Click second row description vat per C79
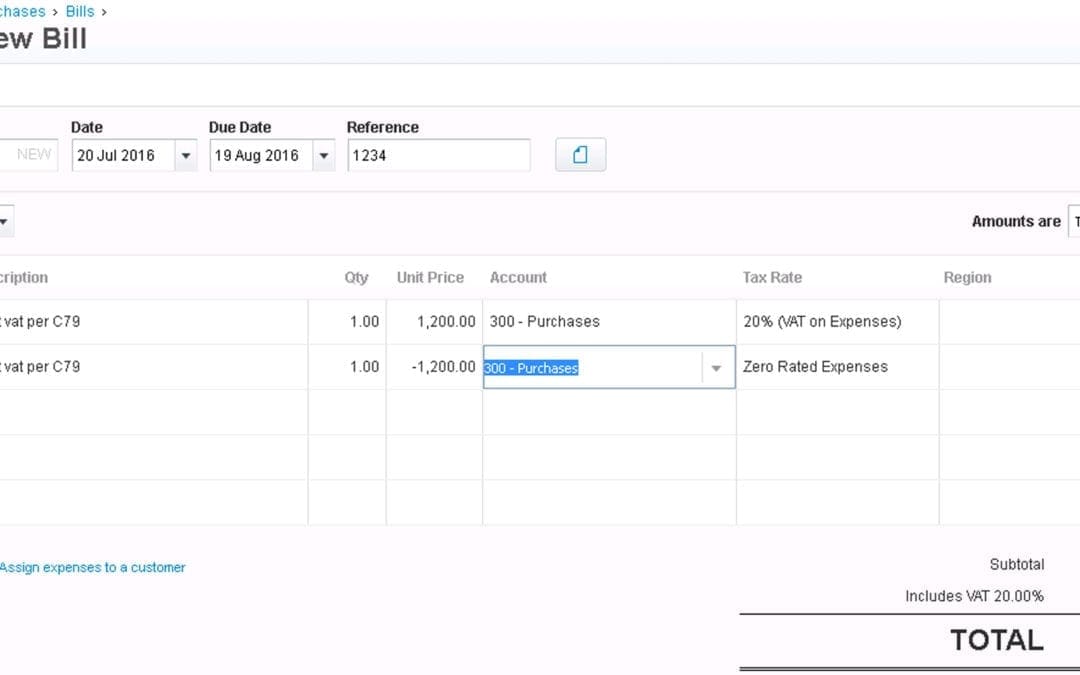Image resolution: width=1080 pixels, height=675 pixels. pyautogui.click(x=154, y=367)
